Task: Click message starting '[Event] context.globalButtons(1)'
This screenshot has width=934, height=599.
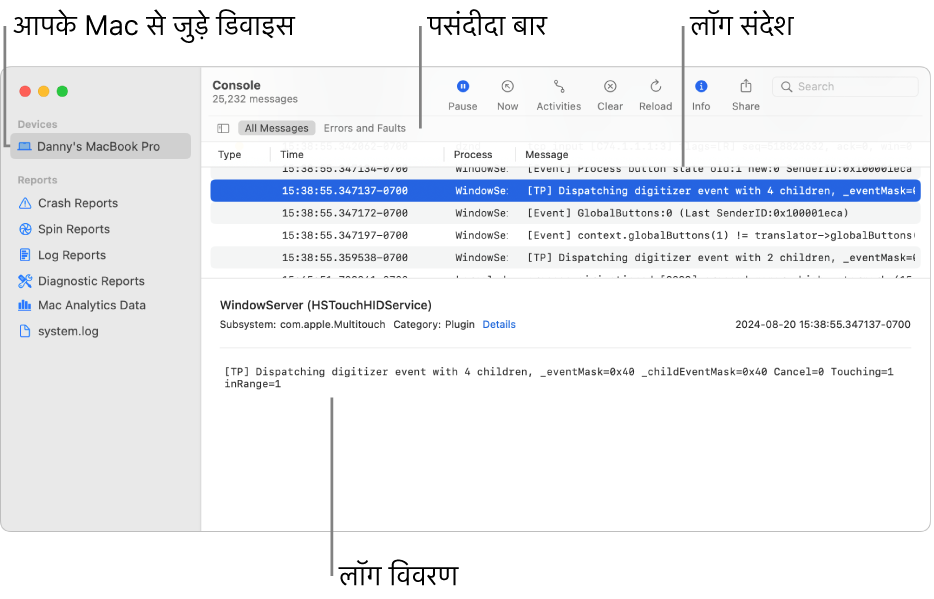Action: pyautogui.click(x=721, y=235)
